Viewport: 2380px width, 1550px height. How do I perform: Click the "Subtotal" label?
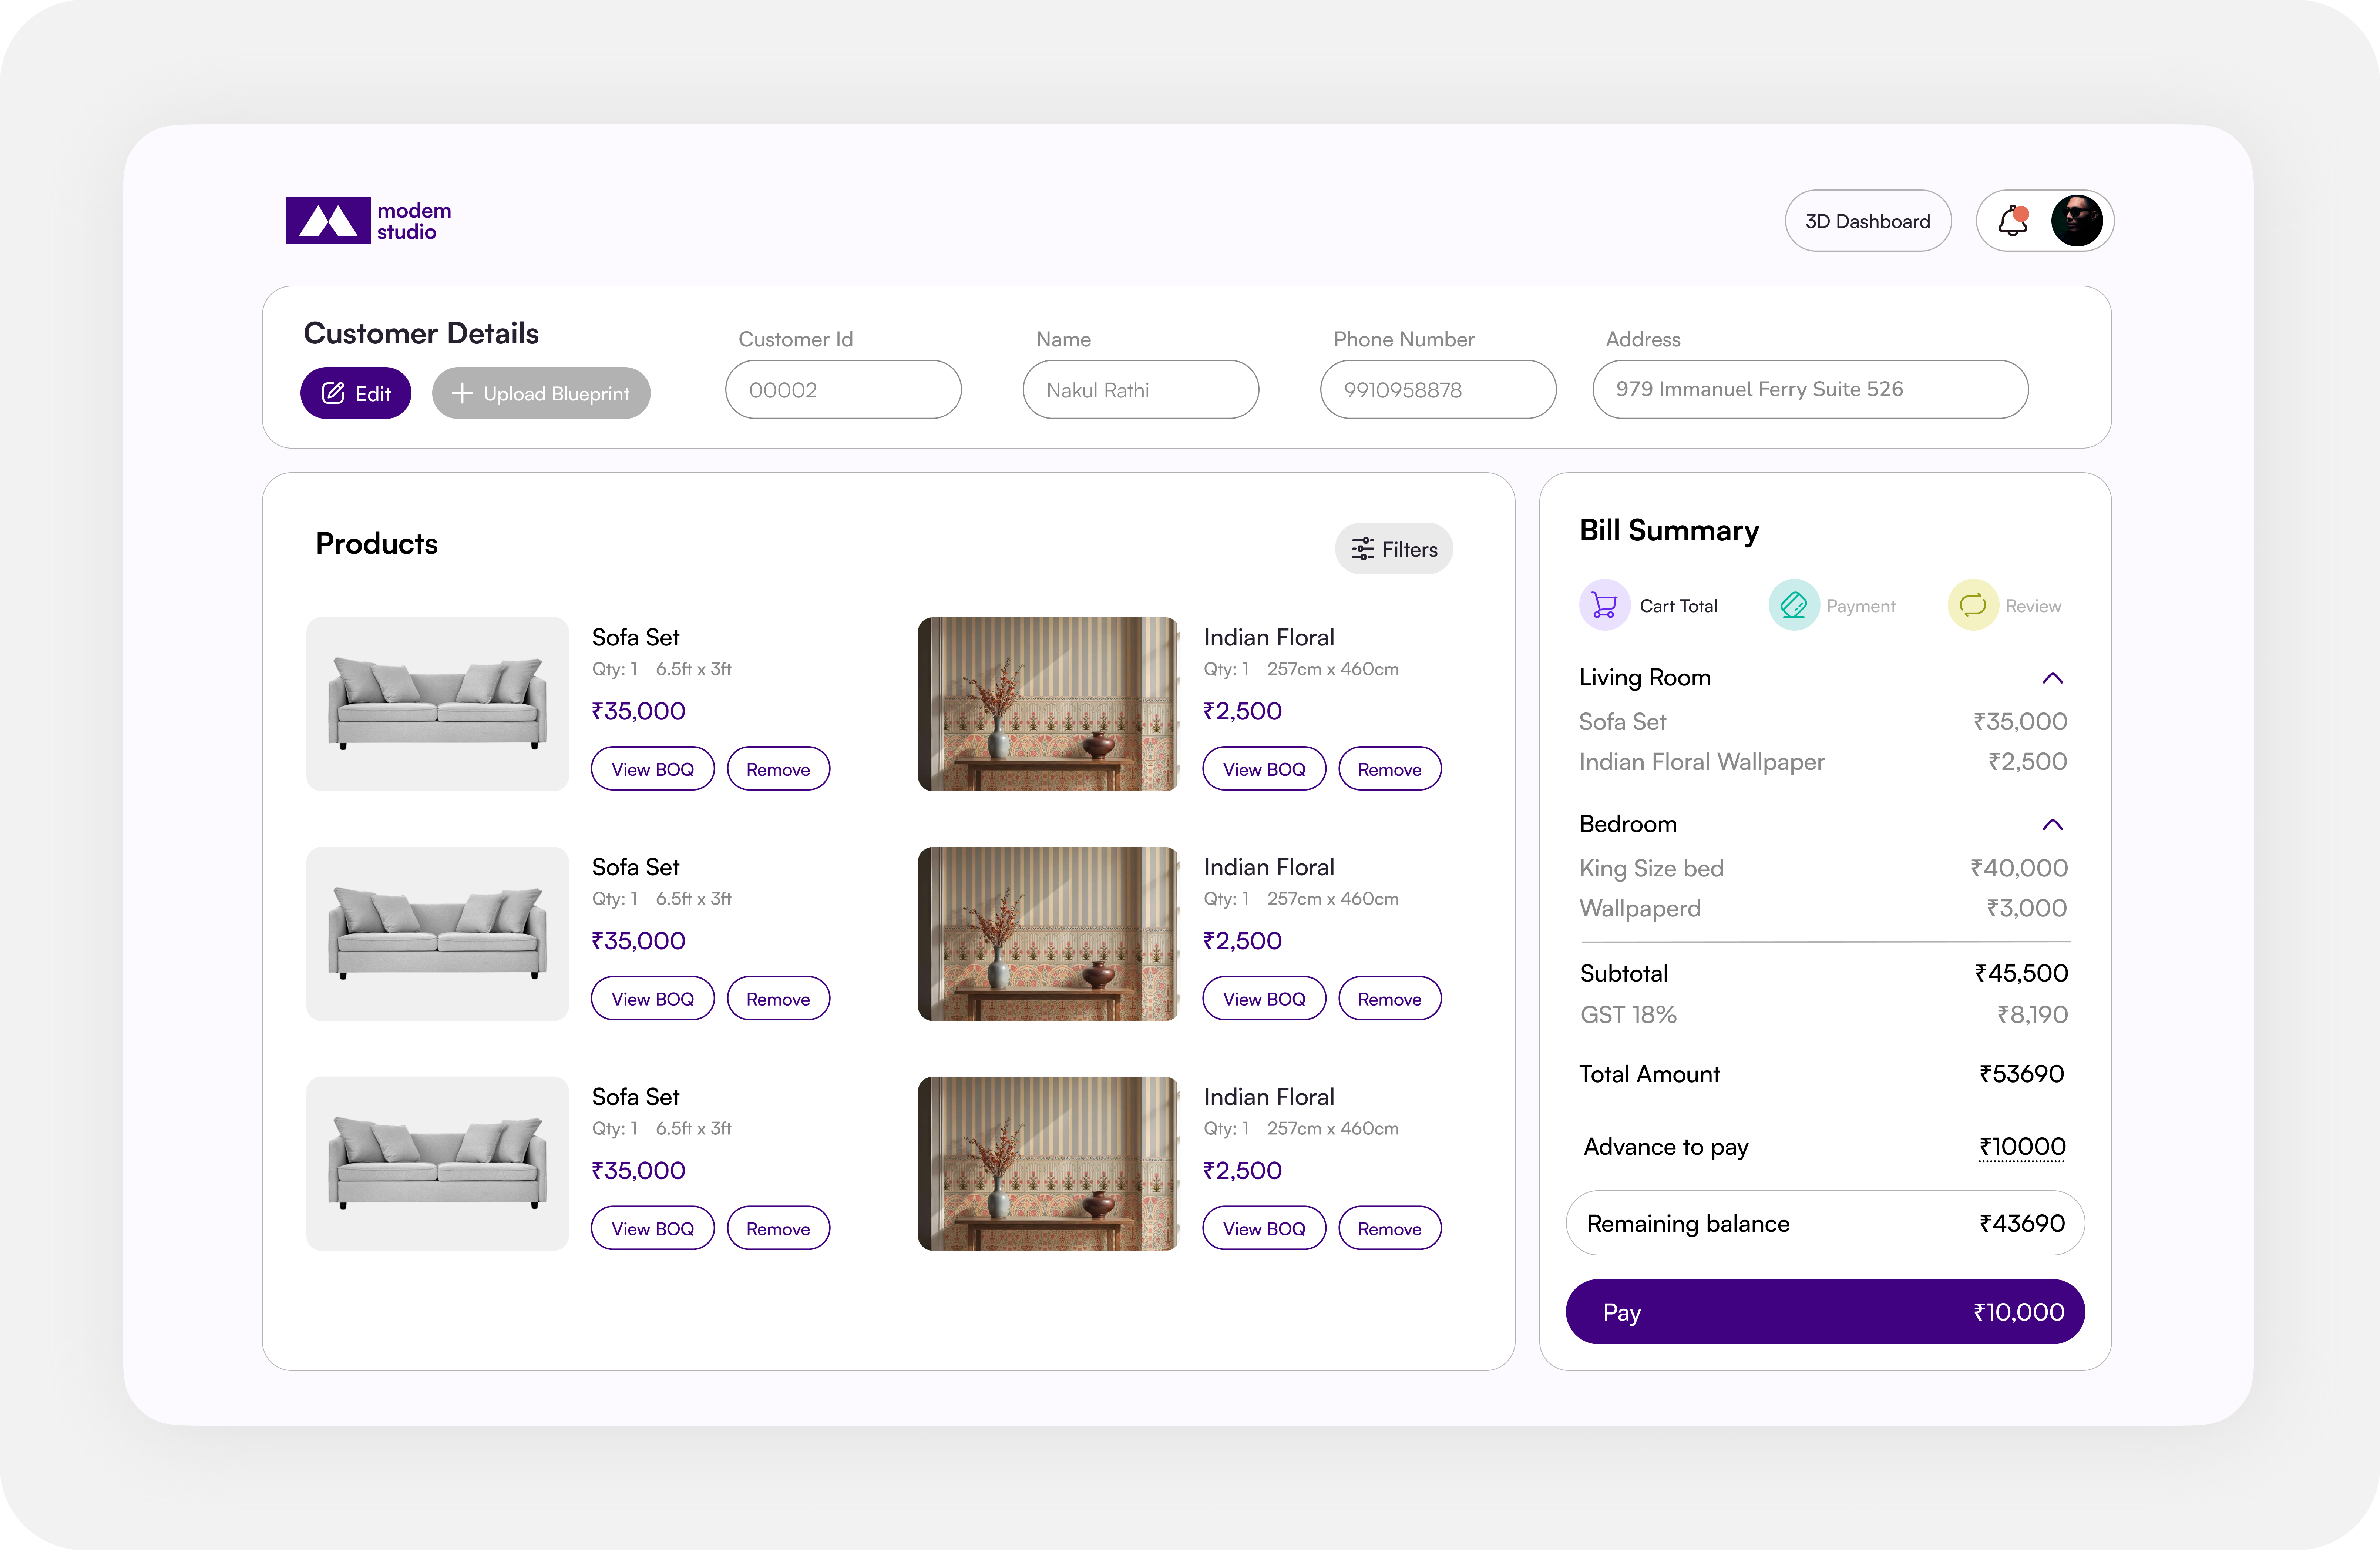1624,973
